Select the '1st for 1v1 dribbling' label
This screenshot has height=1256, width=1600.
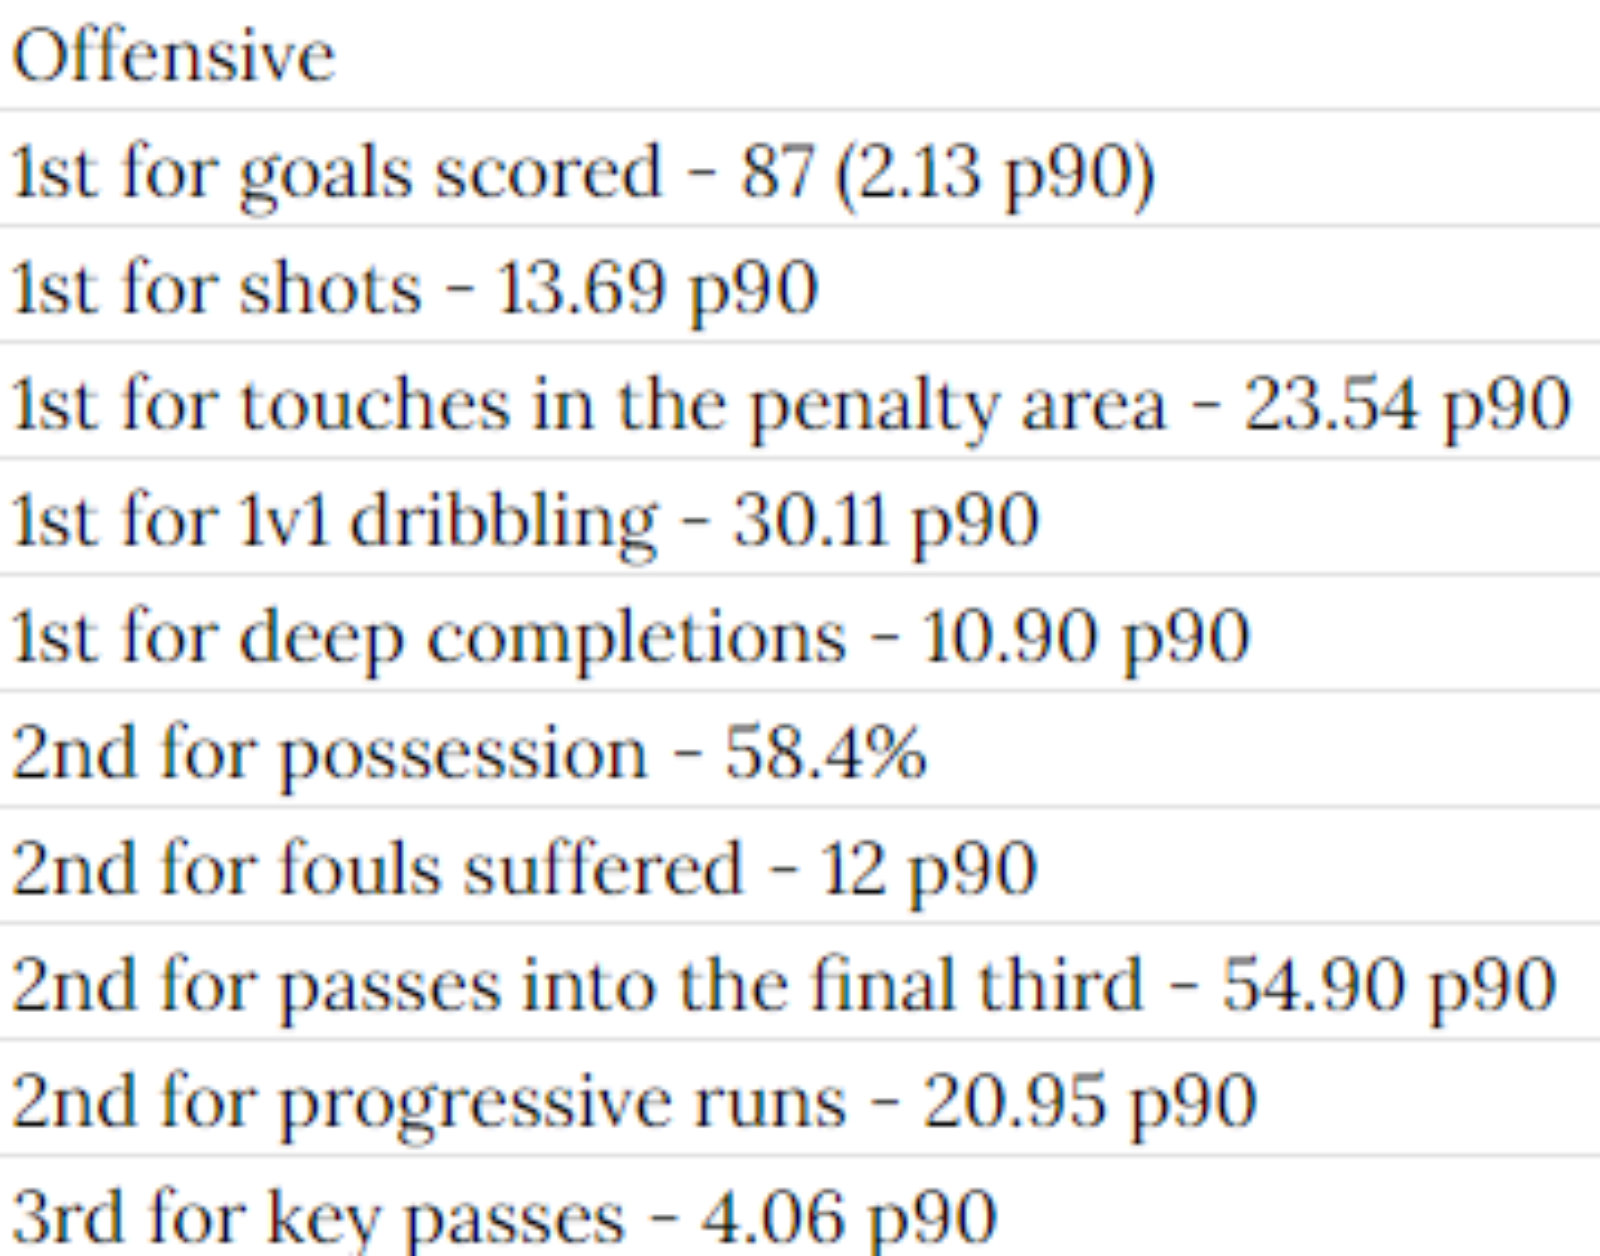(334, 523)
